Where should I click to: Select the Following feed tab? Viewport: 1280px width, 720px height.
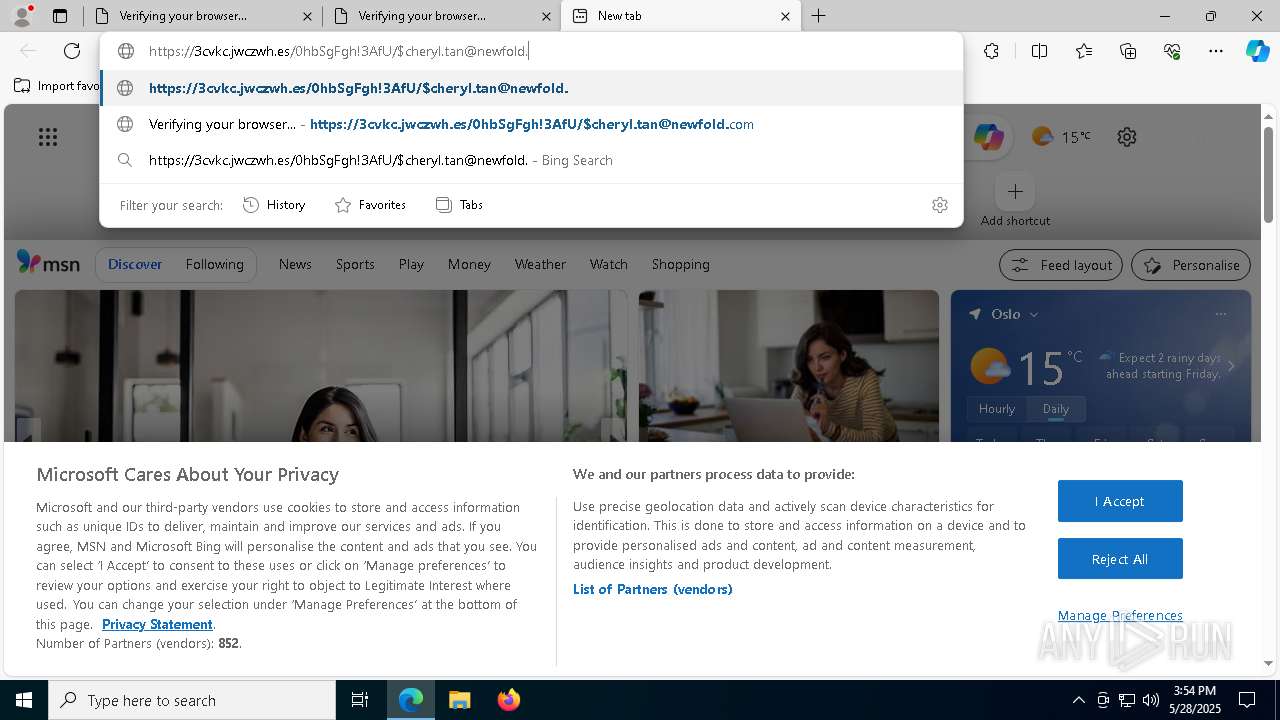coord(214,264)
